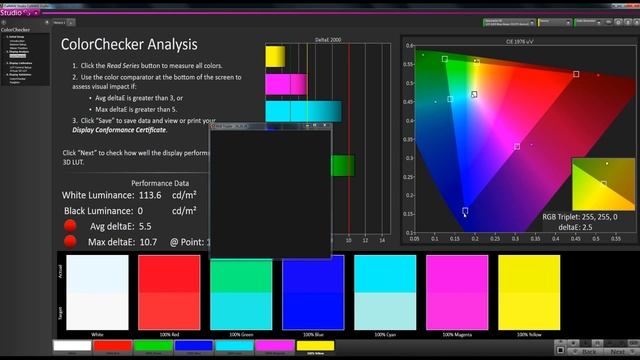Click the Back button
This screenshot has height=360, width=640.
586,351
